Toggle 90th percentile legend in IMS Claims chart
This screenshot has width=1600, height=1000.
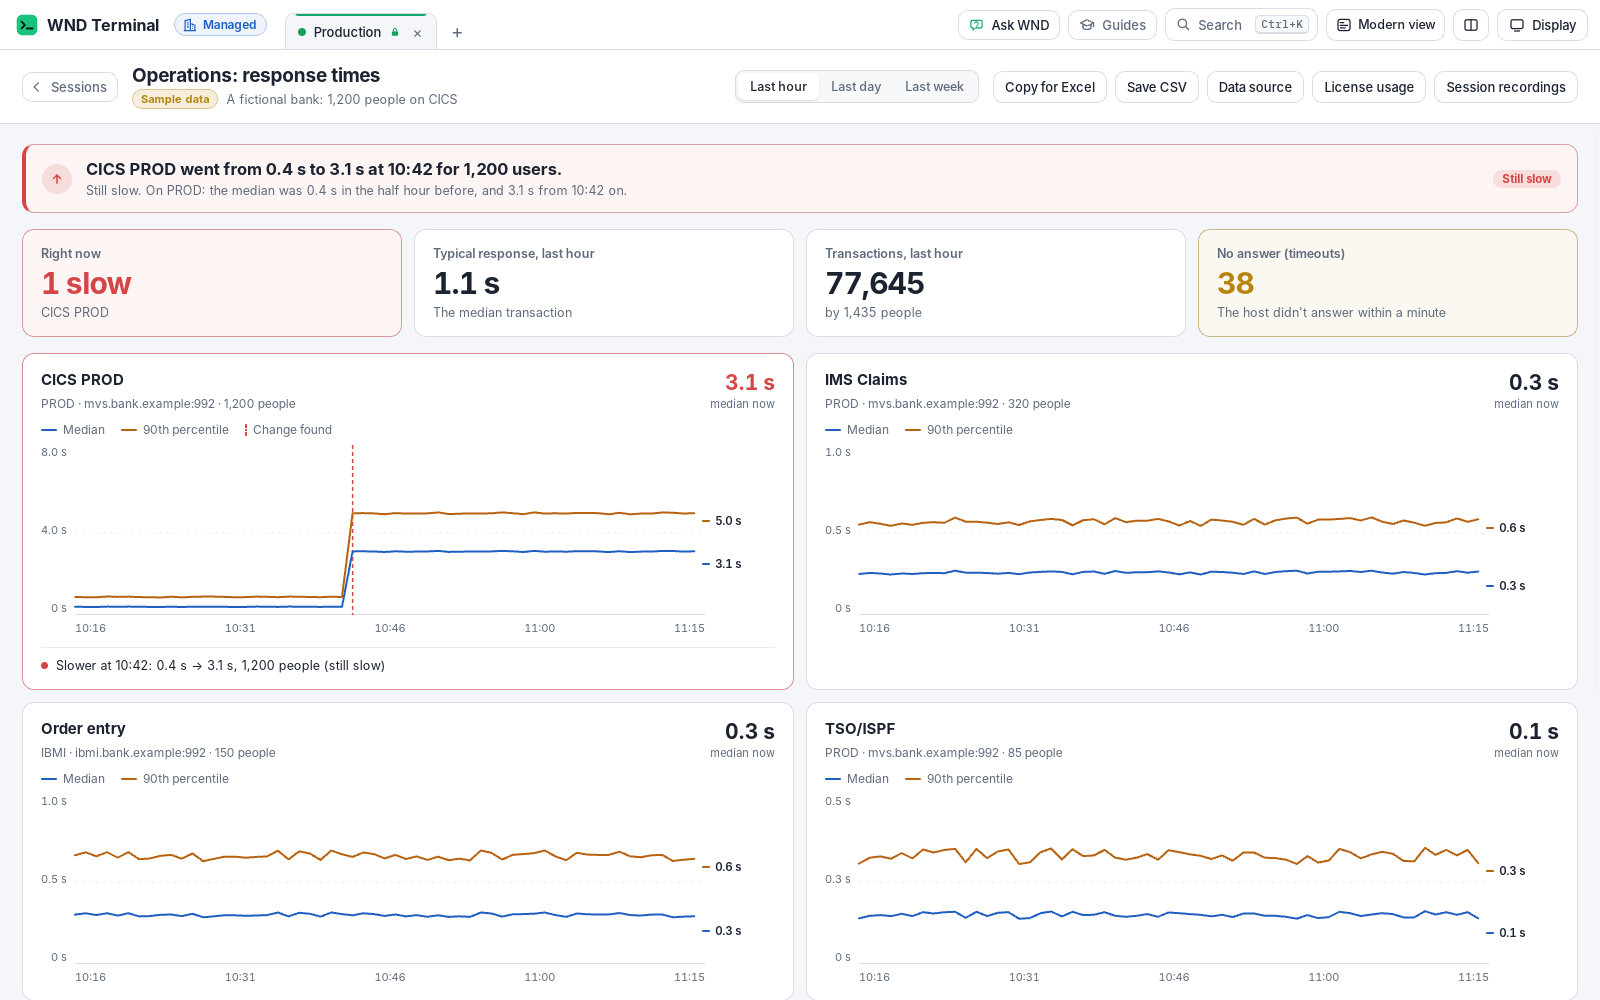coord(959,430)
